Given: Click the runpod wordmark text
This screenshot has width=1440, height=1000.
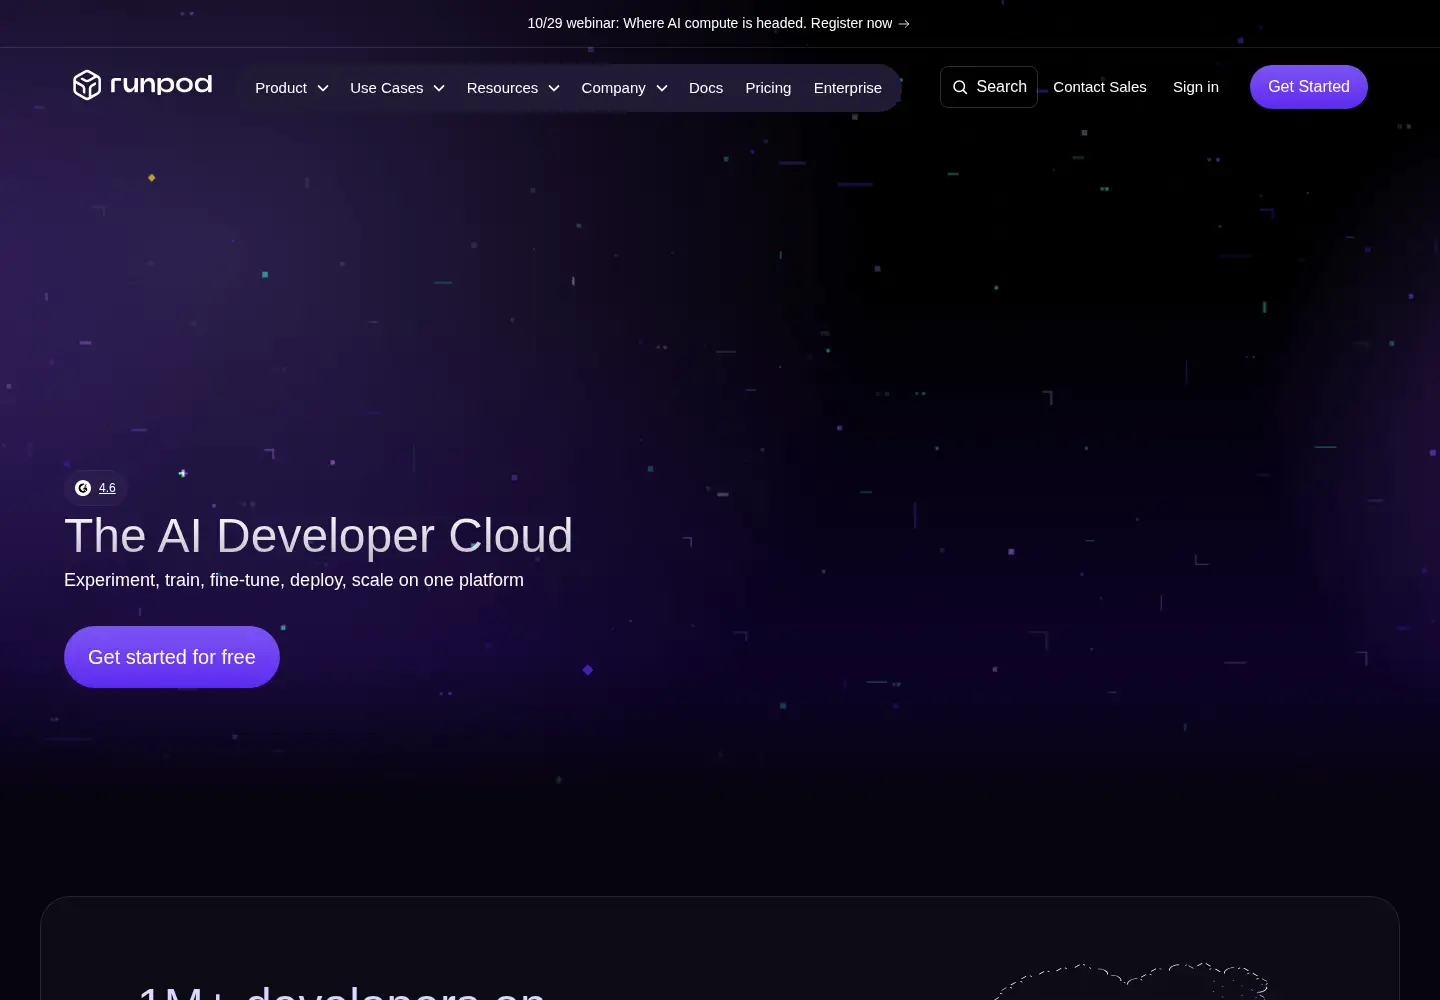Looking at the screenshot, I should (x=161, y=84).
